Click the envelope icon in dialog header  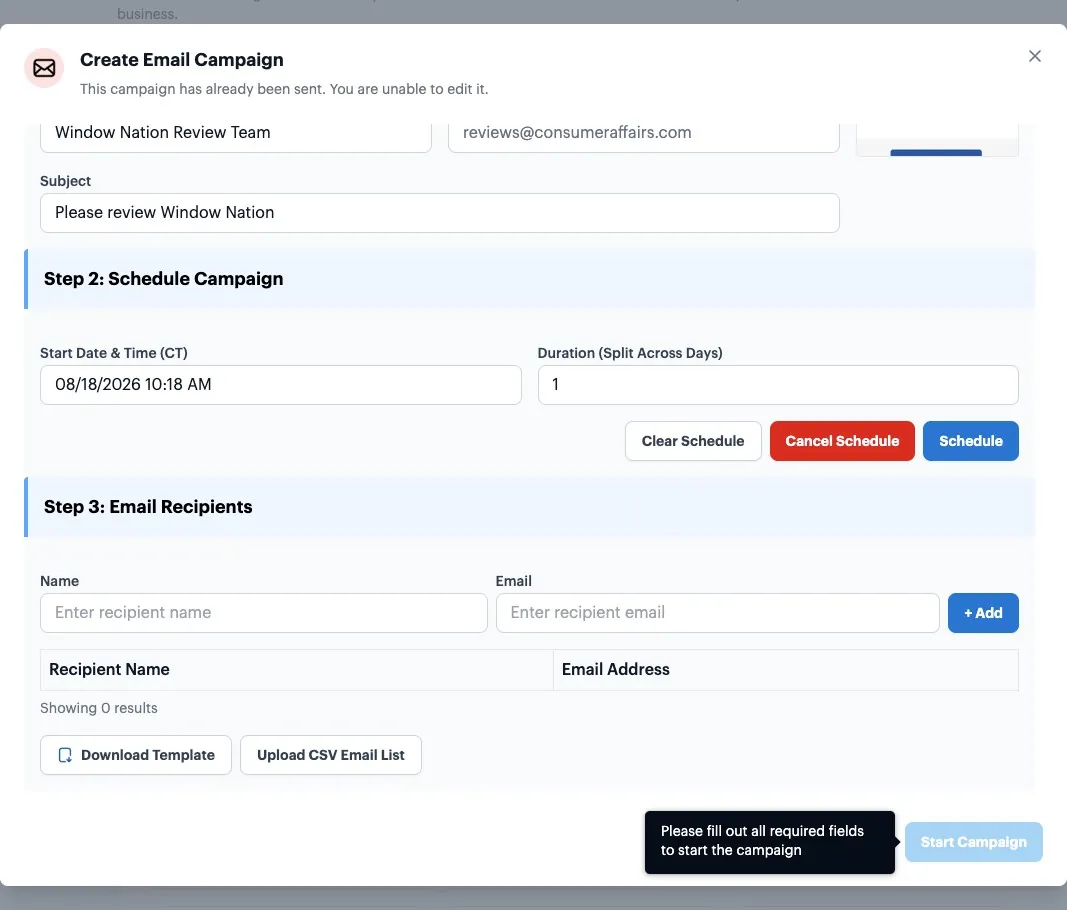(44, 68)
